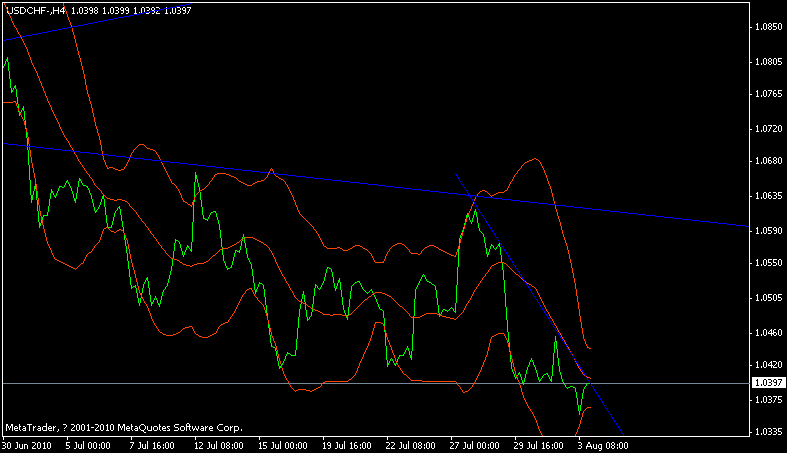
Task: Click the 27 Jul 00:00 time marker
Action: (x=474, y=445)
